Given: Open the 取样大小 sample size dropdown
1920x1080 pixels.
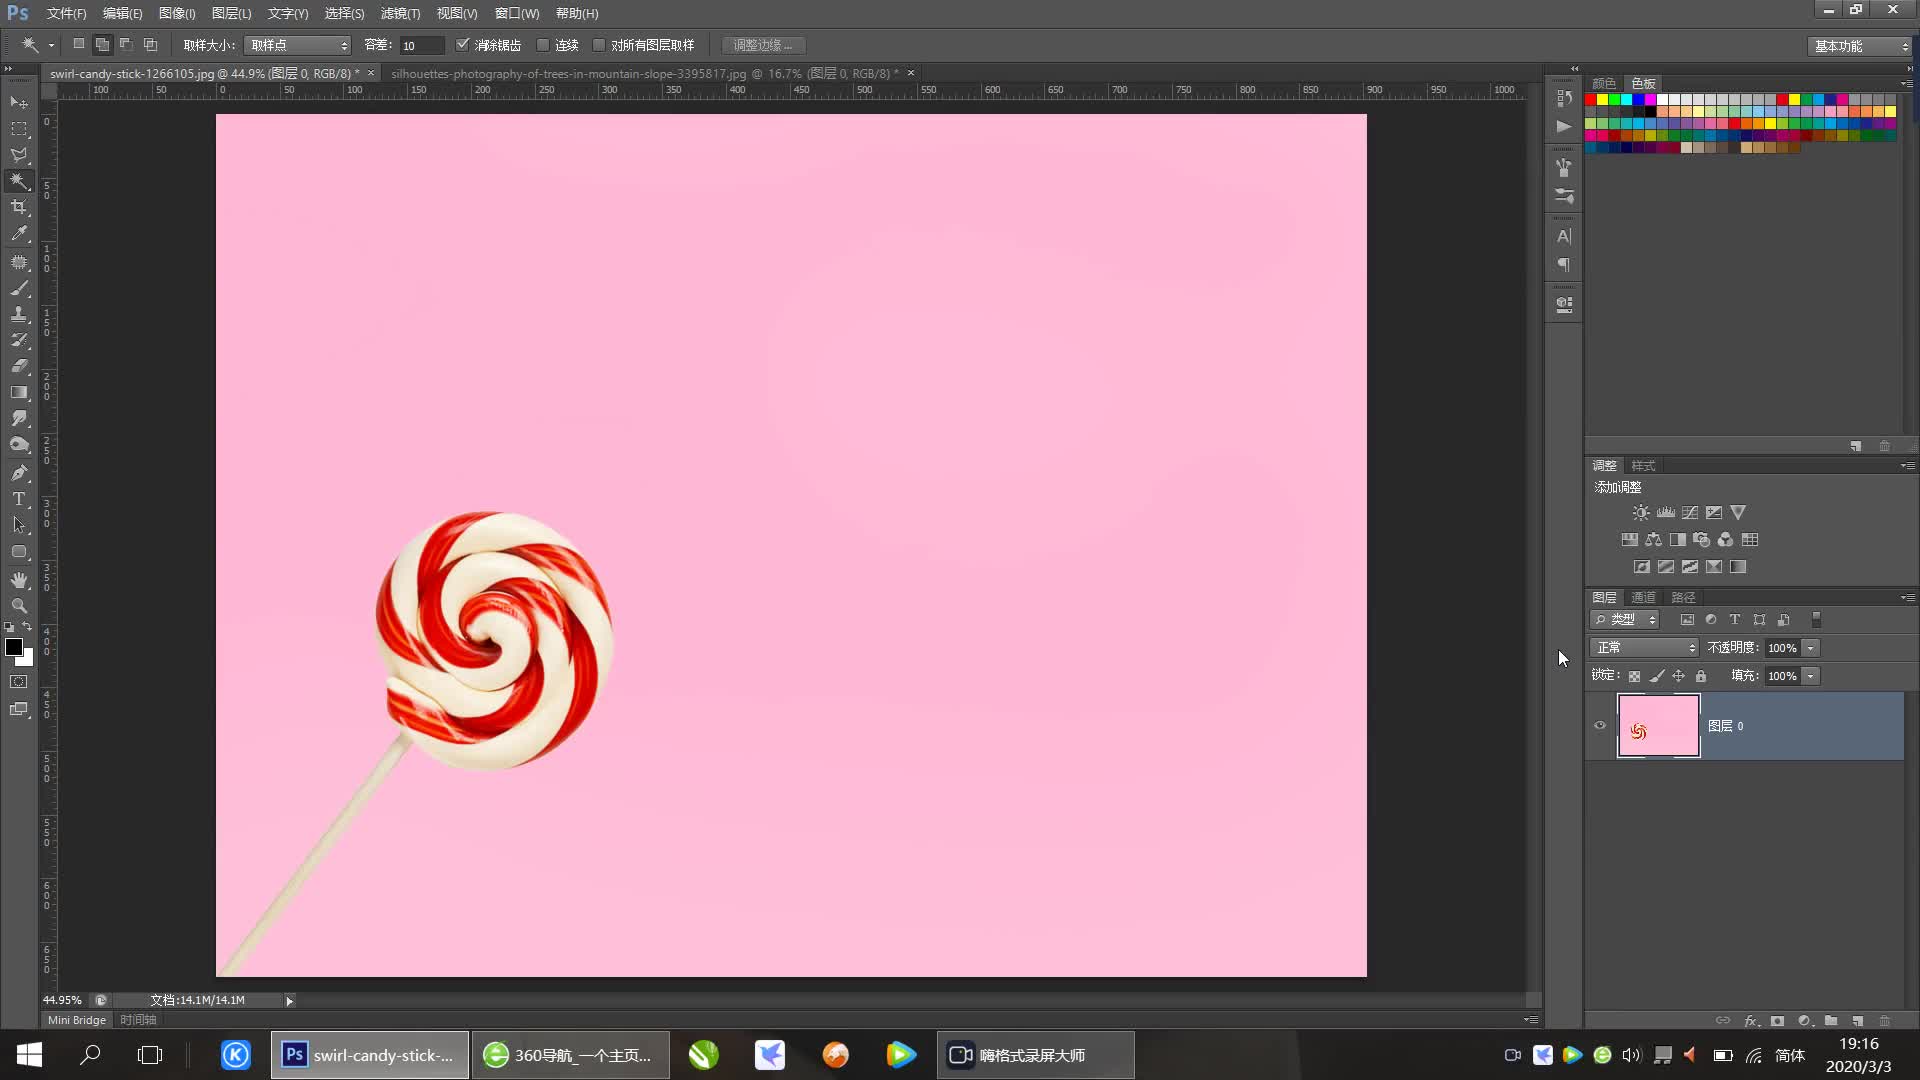Looking at the screenshot, I should [x=298, y=45].
